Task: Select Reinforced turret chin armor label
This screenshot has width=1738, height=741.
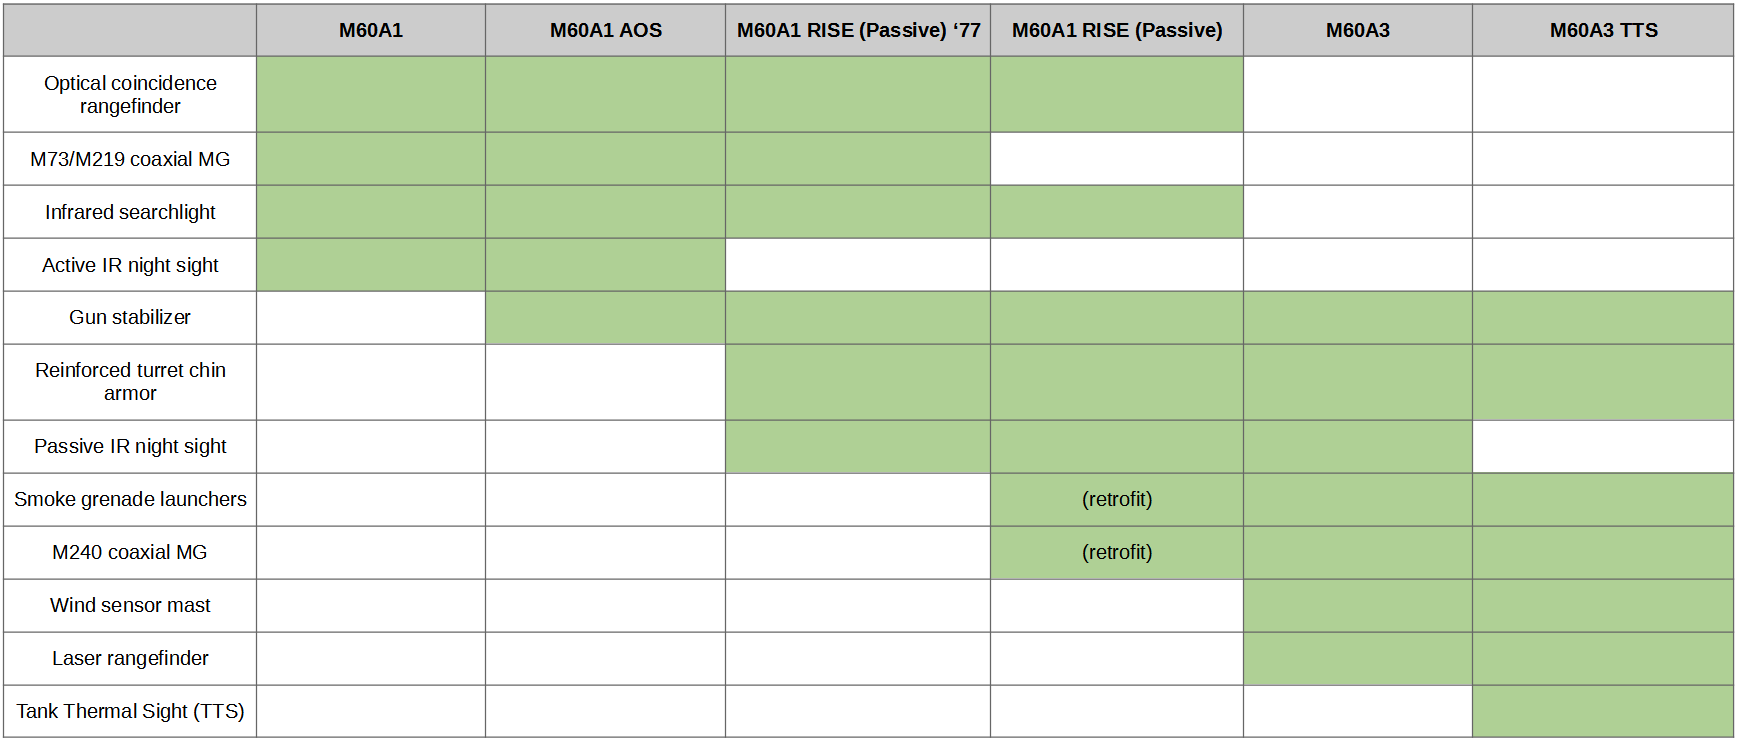Action: pyautogui.click(x=130, y=381)
